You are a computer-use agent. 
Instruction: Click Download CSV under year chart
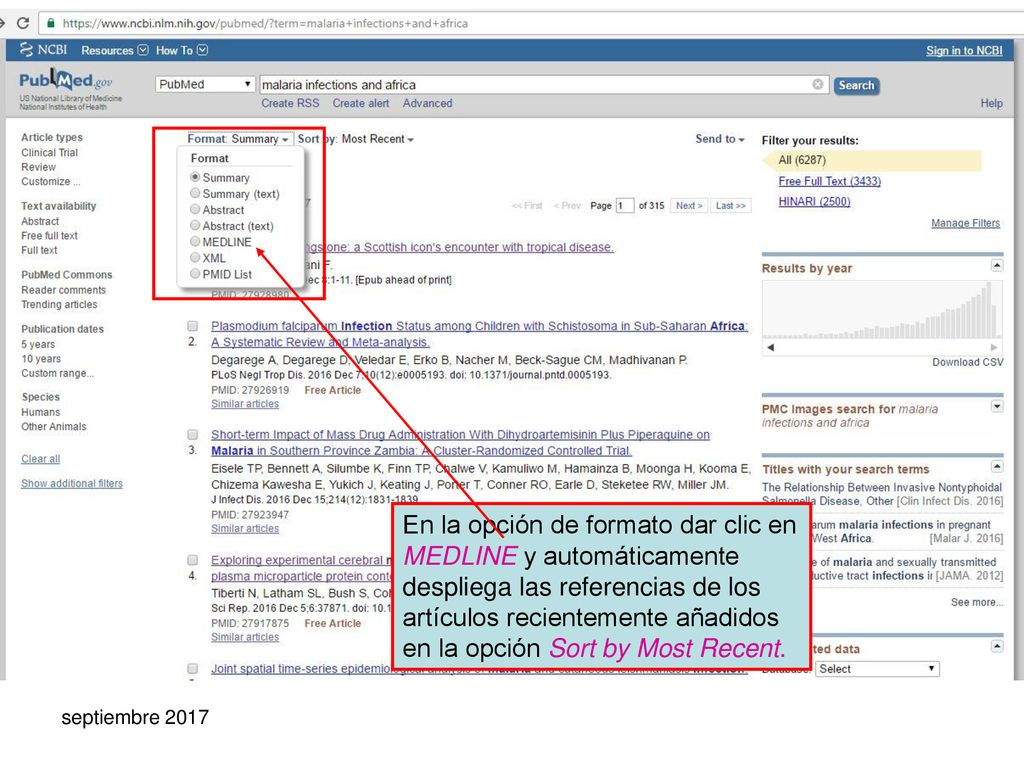tap(967, 362)
